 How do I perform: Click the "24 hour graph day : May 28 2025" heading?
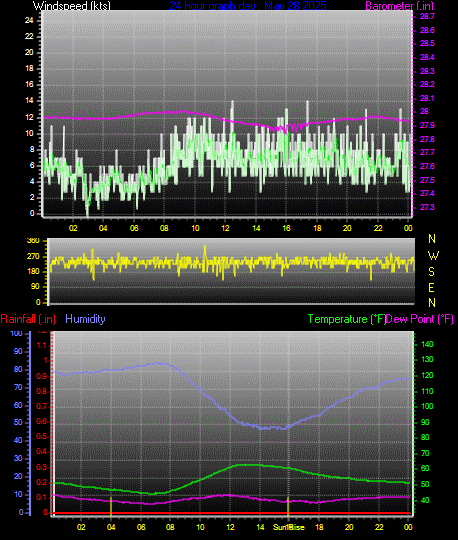(248, 6)
